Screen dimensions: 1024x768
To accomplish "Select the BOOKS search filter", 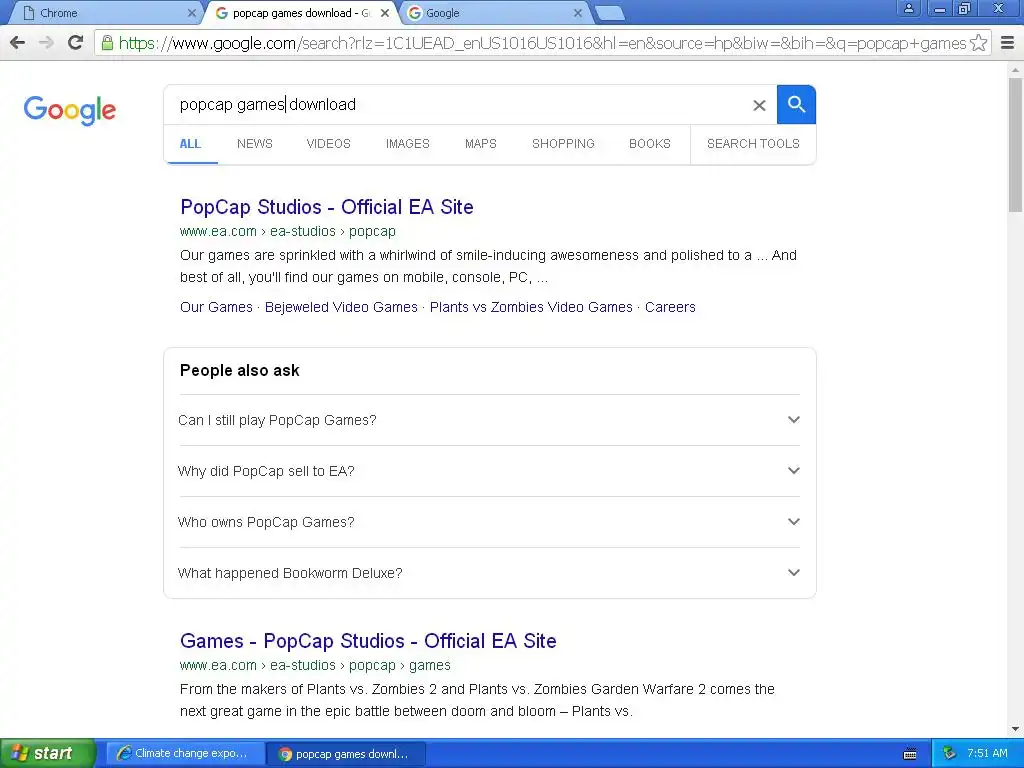I will coord(650,144).
